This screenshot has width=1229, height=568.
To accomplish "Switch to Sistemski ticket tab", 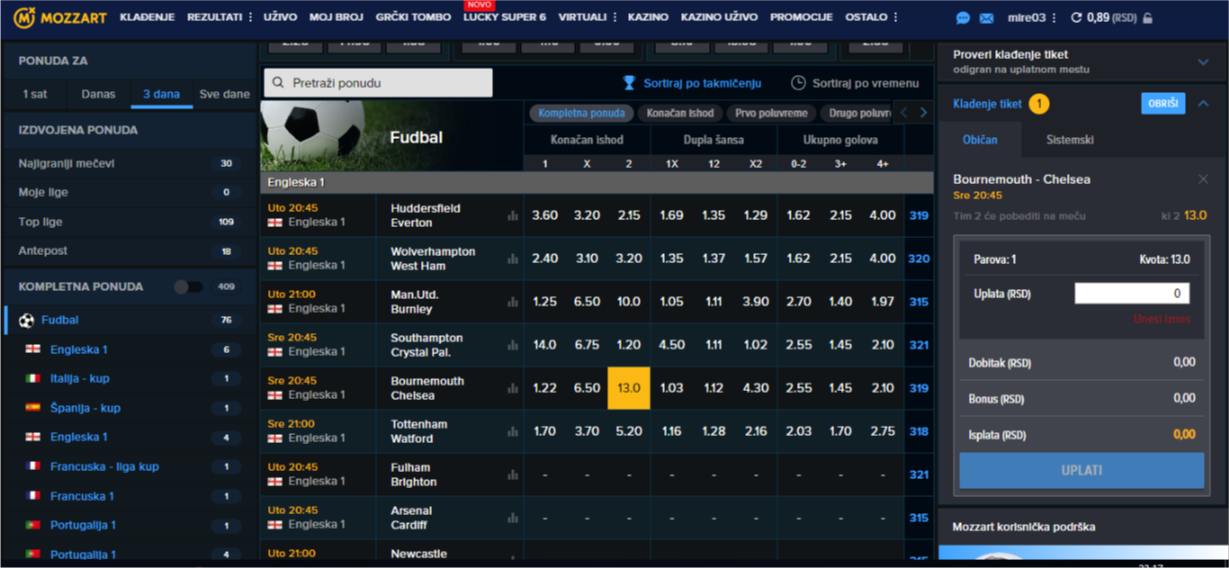I will (x=1070, y=140).
